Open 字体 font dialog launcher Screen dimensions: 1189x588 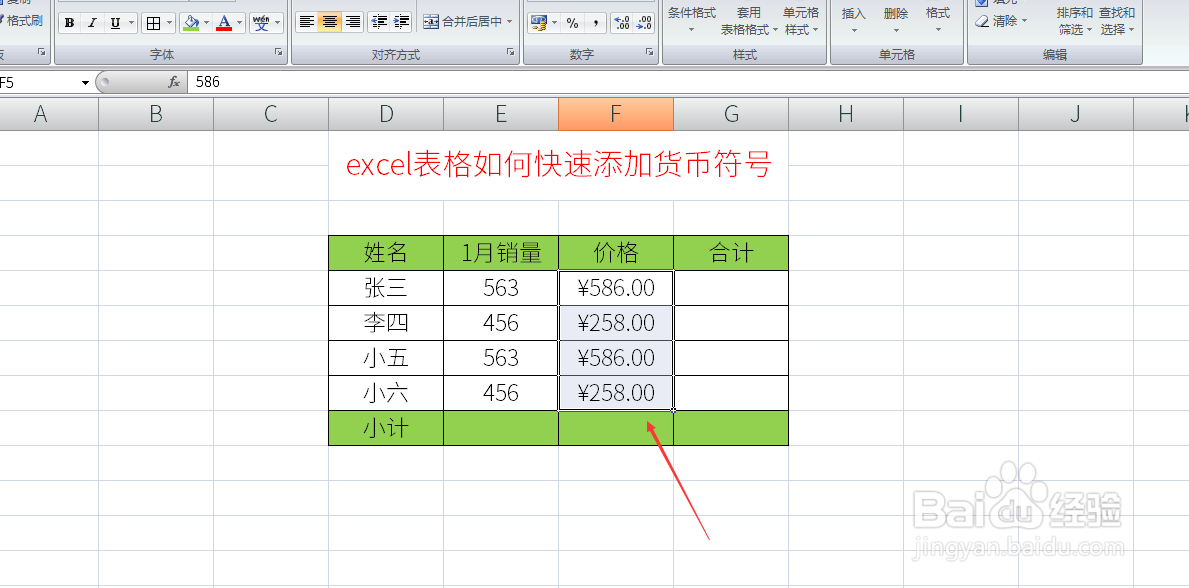tap(278, 53)
